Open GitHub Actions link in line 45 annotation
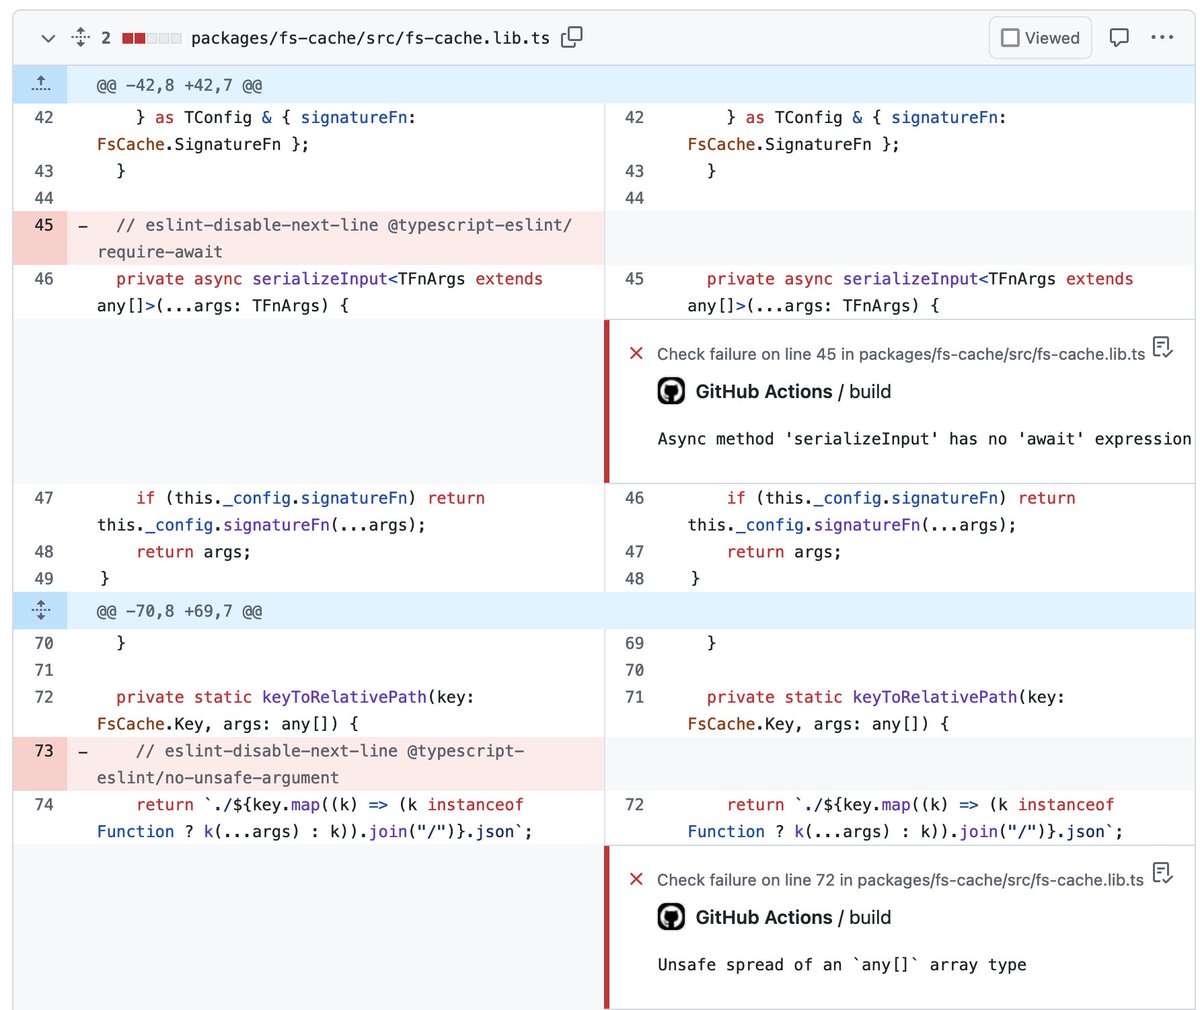Screen dimensions: 1200x1010 764,391
